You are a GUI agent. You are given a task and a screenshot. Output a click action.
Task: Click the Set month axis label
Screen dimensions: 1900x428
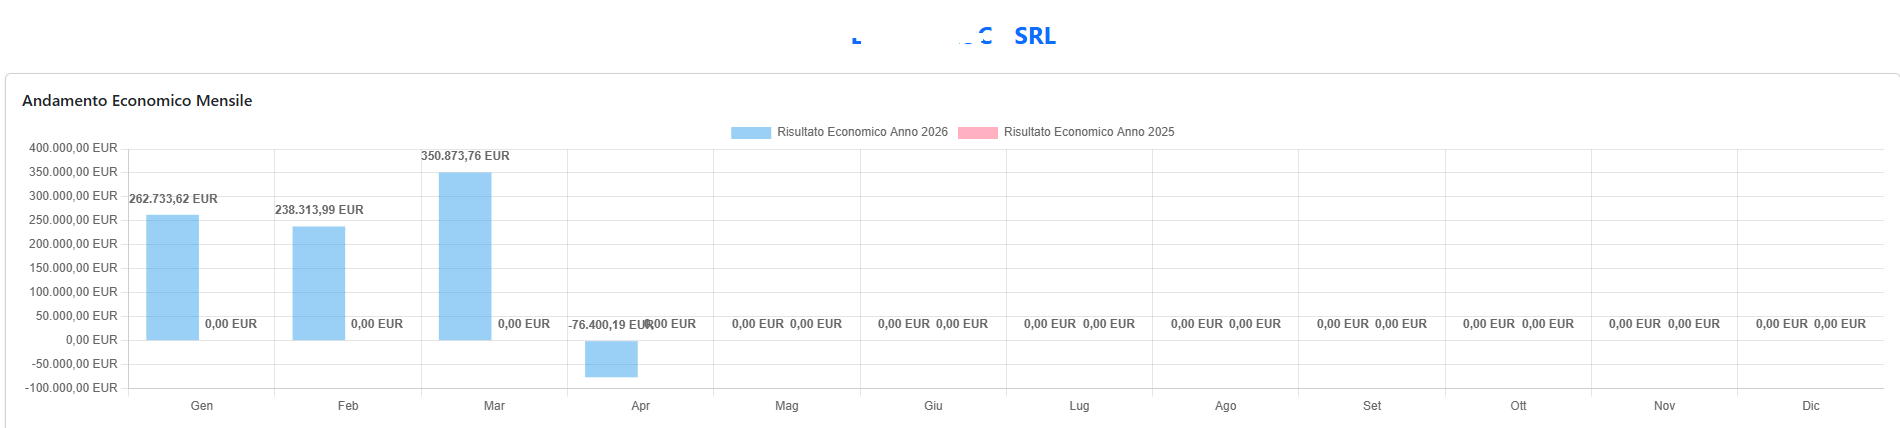tap(1371, 406)
